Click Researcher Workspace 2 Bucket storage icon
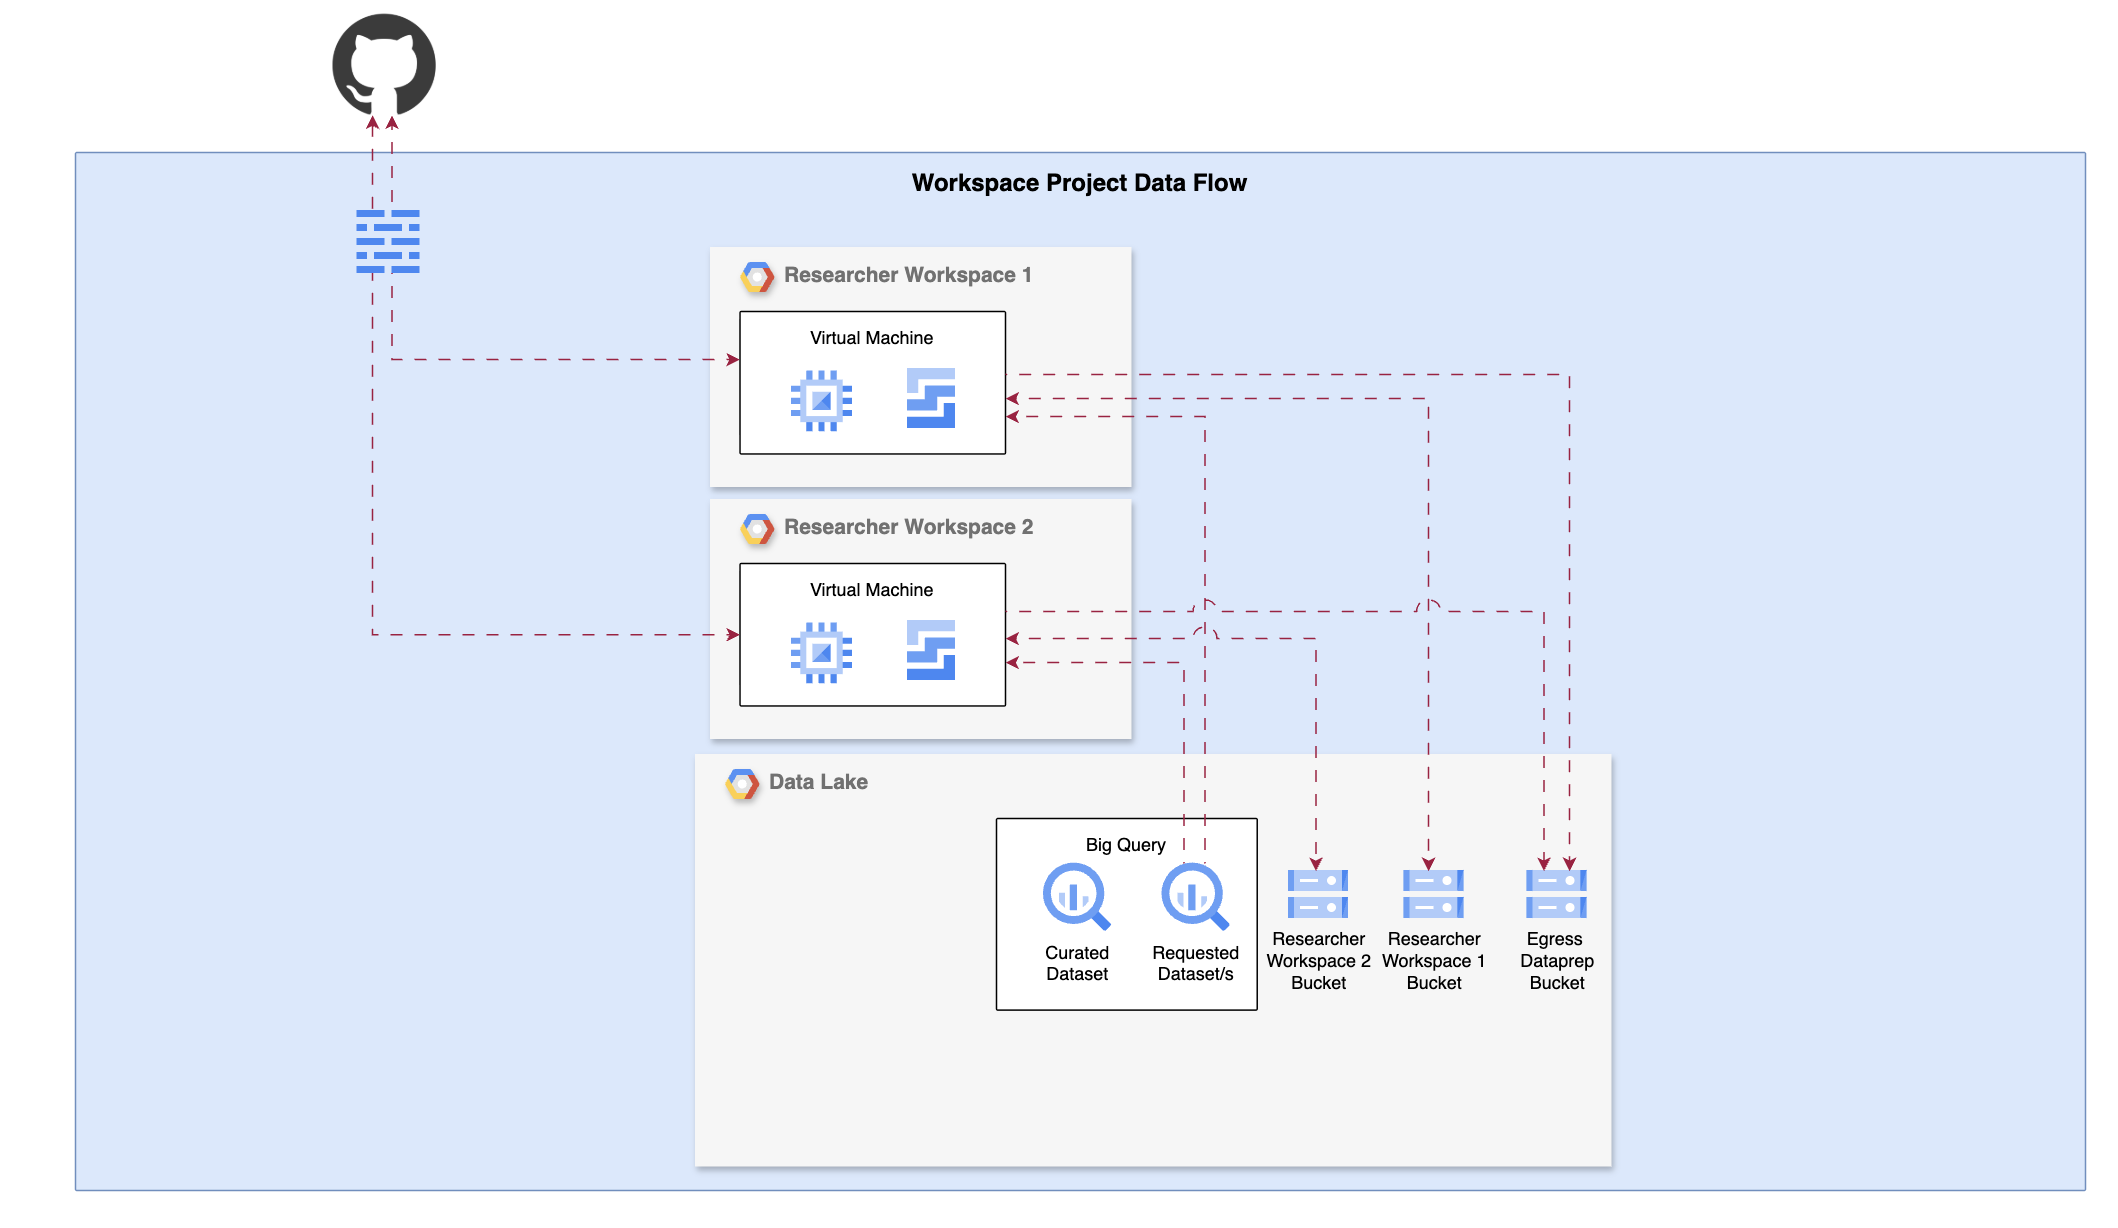Screen dimensions: 2118x1228 tap(1317, 894)
